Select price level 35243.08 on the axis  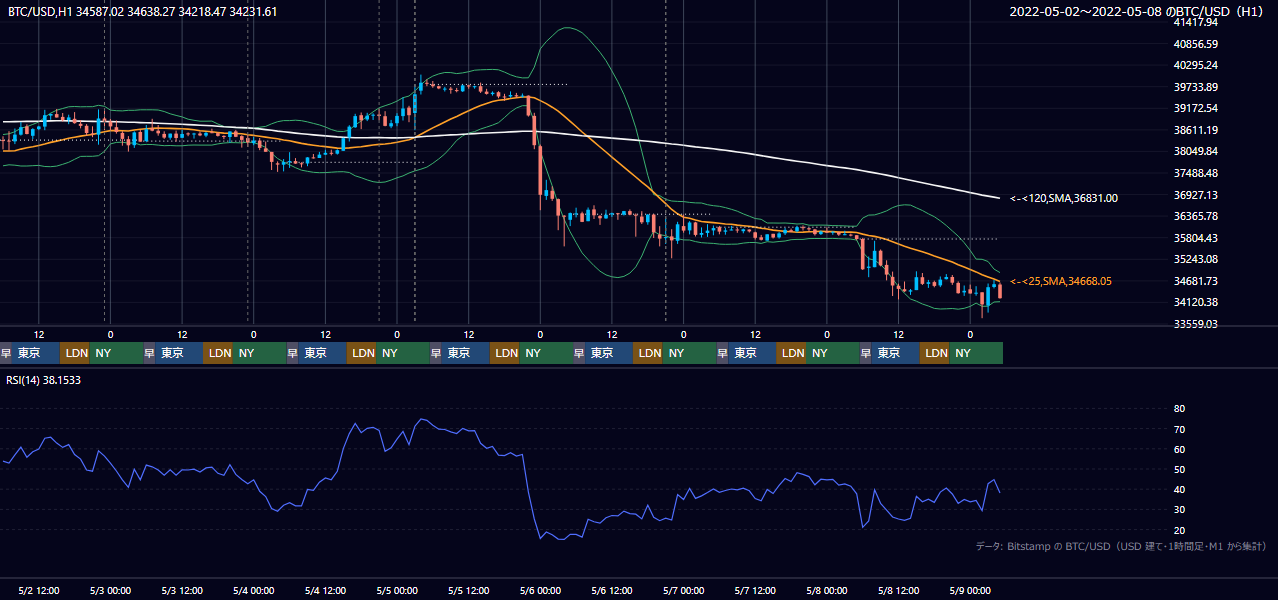1195,259
